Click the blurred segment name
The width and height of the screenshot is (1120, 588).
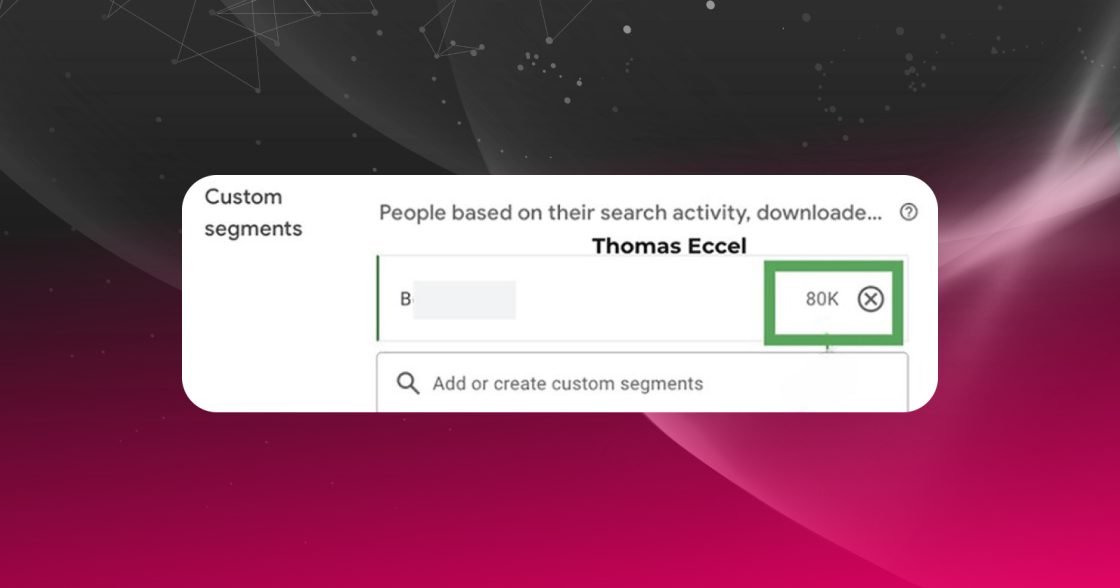point(464,299)
